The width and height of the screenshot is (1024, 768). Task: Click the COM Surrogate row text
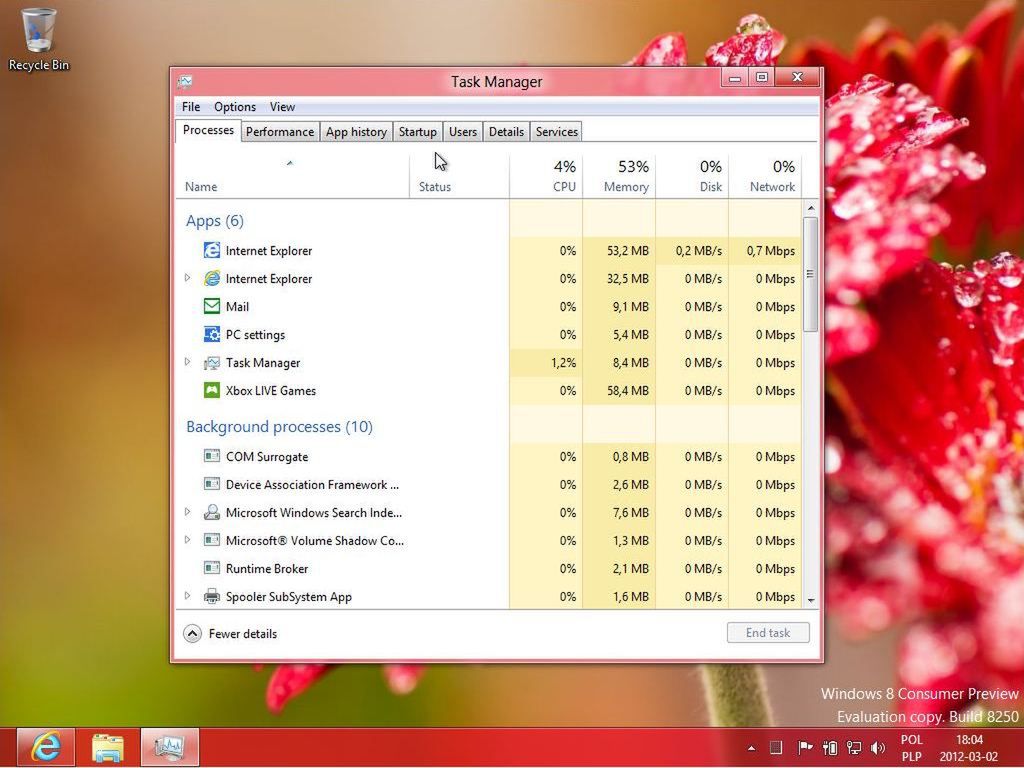point(266,456)
